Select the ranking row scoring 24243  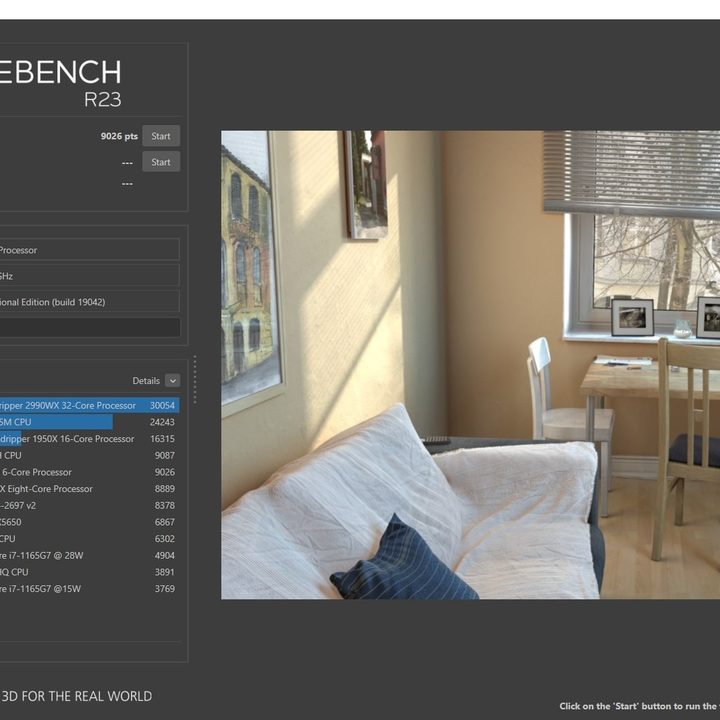pos(90,422)
